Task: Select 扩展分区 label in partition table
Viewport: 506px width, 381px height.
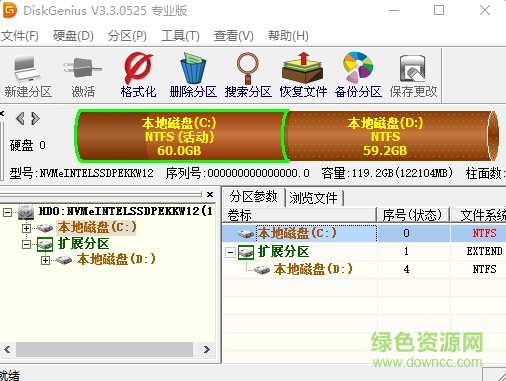Action: 283,252
